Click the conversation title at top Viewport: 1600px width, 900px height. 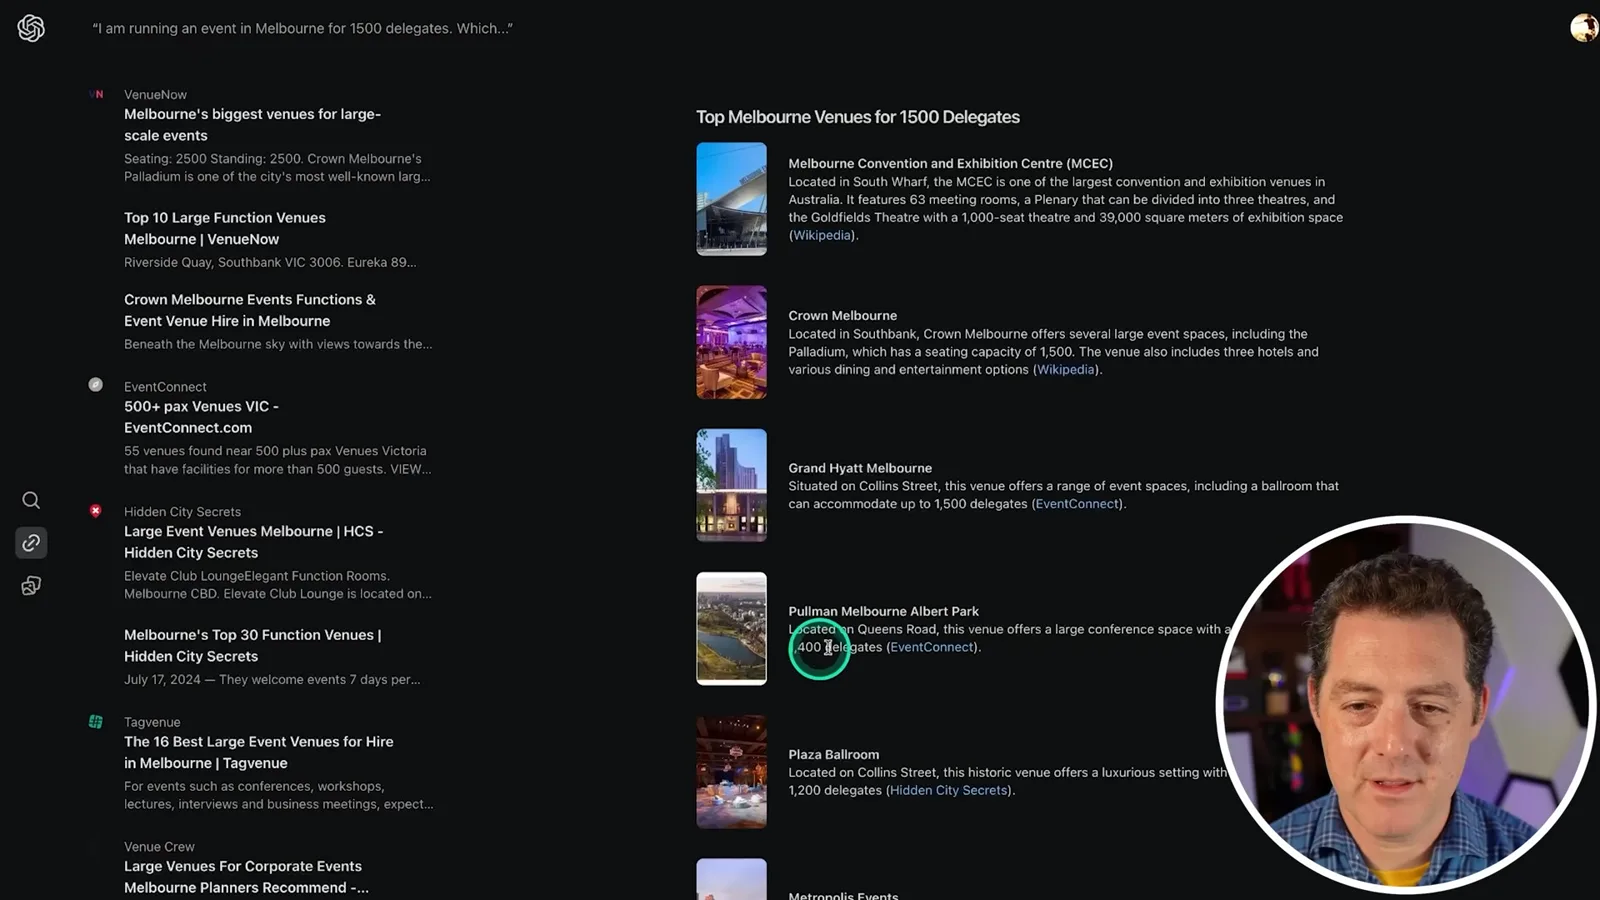point(302,28)
